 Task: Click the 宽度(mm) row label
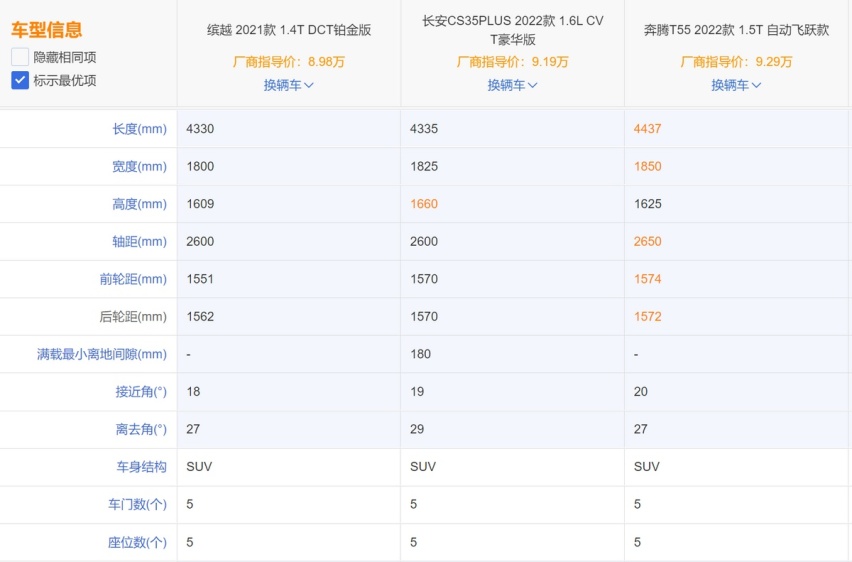tap(139, 166)
